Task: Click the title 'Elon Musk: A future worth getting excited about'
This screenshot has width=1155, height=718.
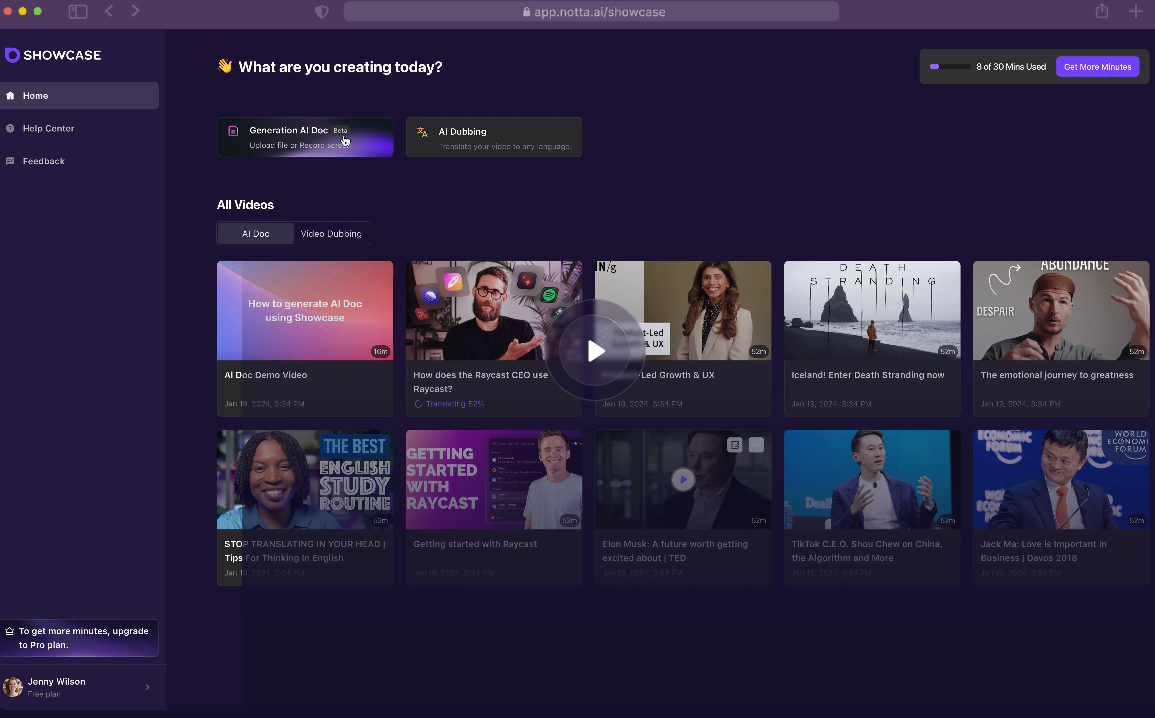Action: point(675,551)
